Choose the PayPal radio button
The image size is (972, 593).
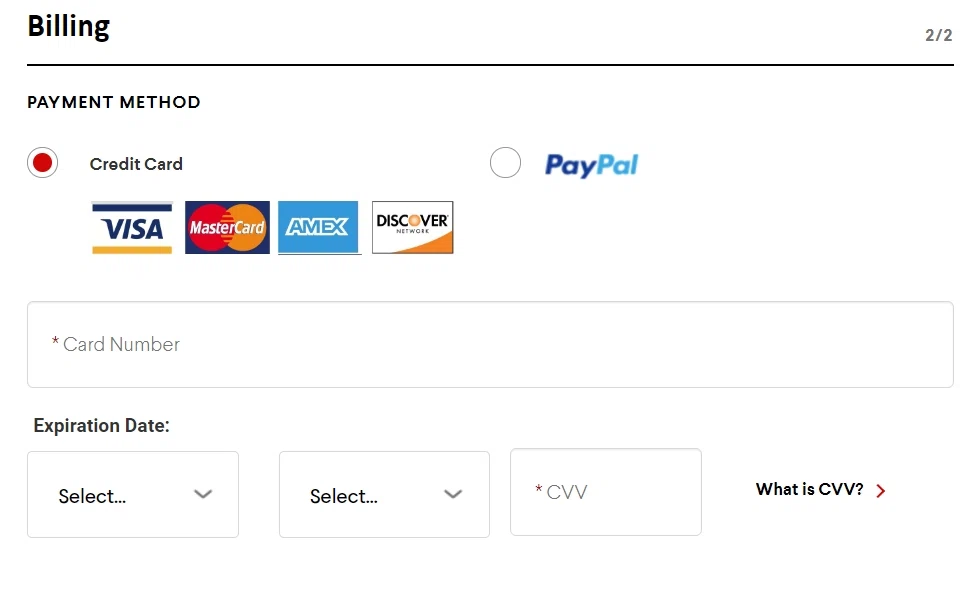[505, 163]
